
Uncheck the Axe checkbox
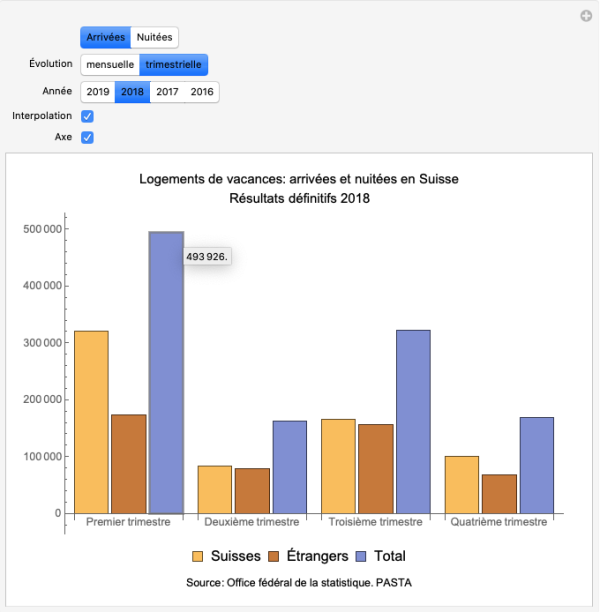pyautogui.click(x=88, y=137)
